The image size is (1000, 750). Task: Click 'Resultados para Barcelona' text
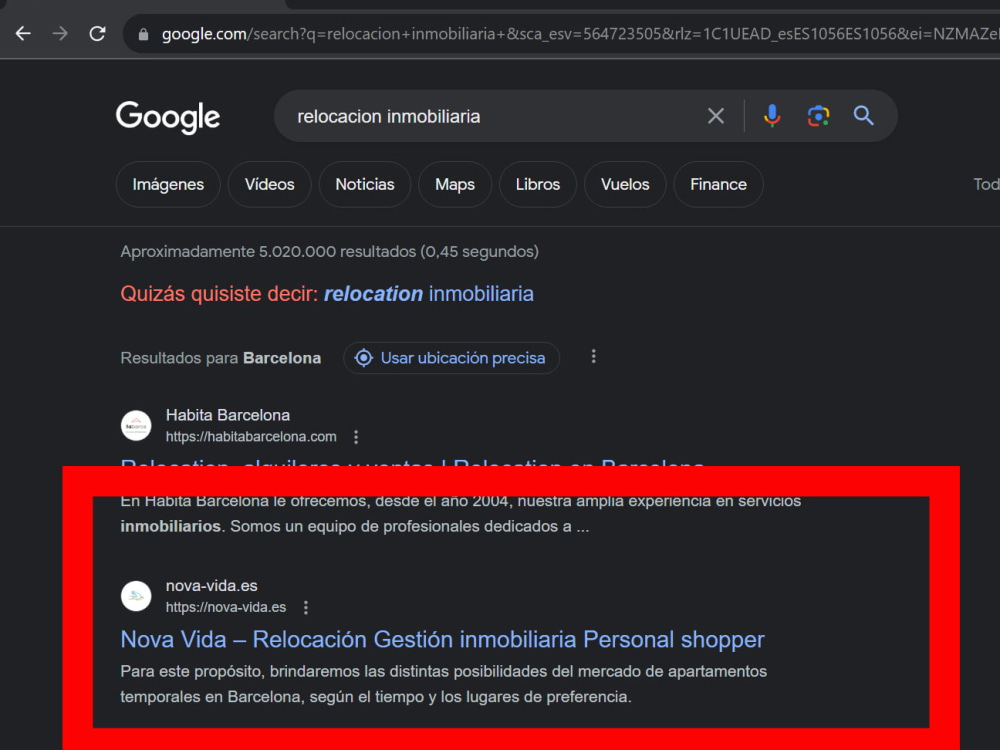(x=221, y=358)
